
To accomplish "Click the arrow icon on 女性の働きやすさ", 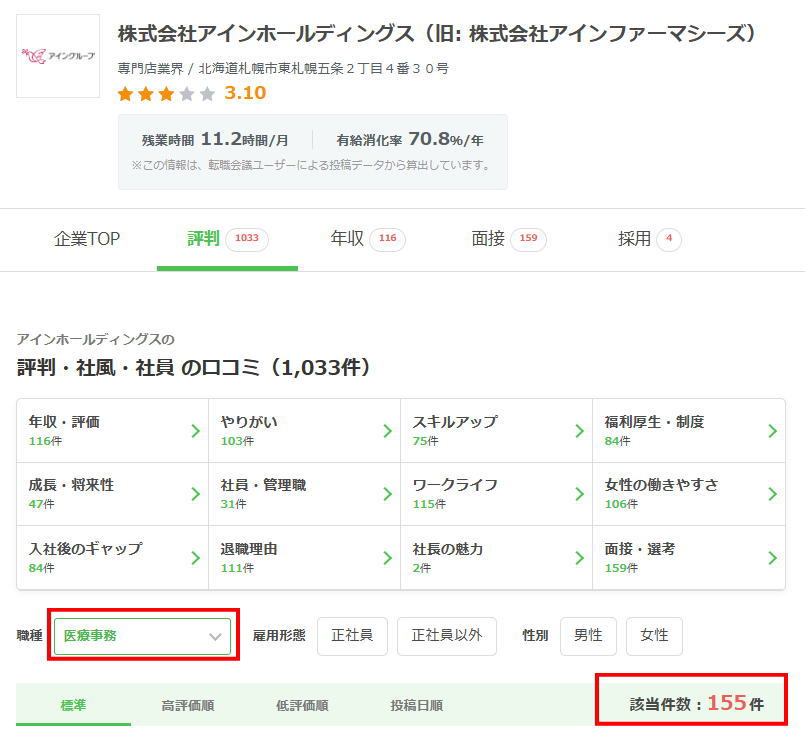I will (772, 494).
